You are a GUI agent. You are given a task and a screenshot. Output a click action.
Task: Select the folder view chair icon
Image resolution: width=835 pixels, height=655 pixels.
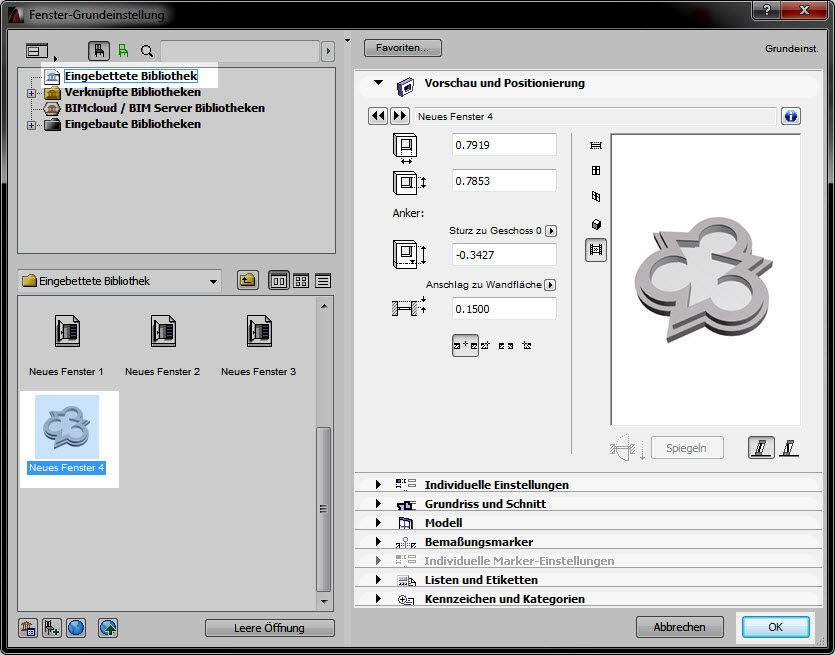pyautogui.click(x=99, y=51)
